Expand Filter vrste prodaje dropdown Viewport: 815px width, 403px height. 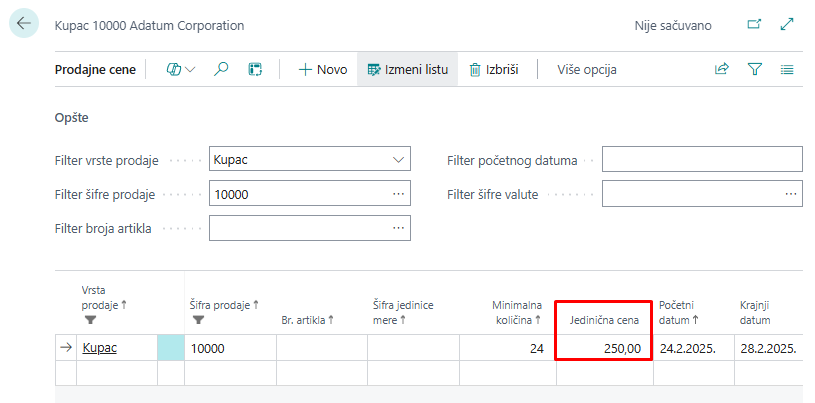click(x=397, y=160)
